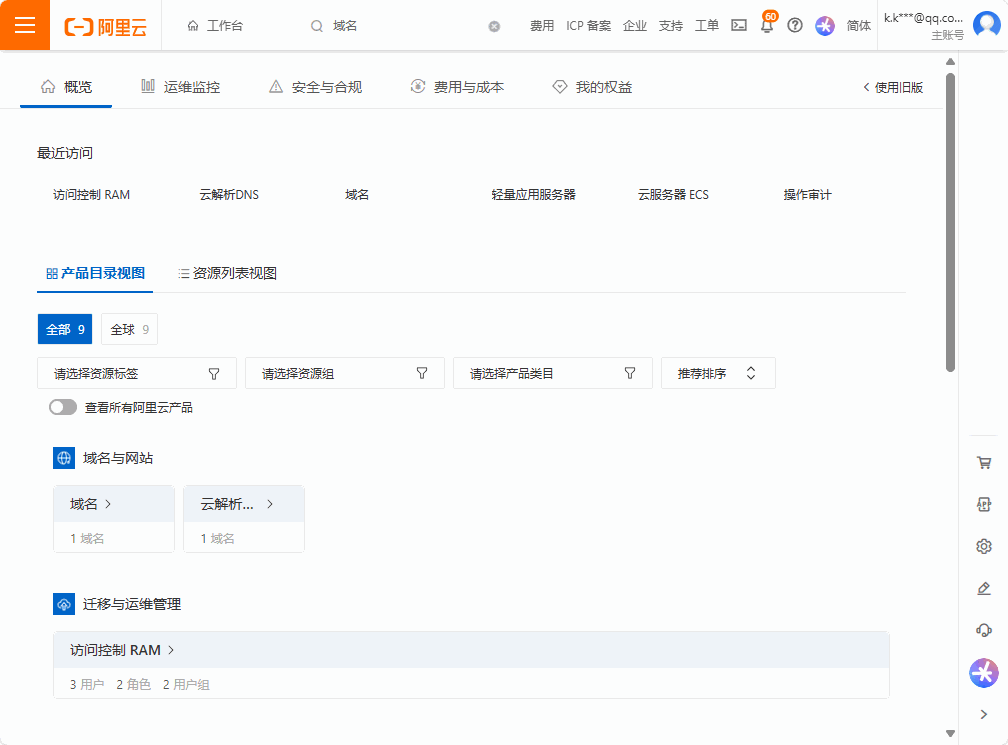Open the 推荐排序 sort dropdown
1008x745 pixels.
click(x=718, y=373)
